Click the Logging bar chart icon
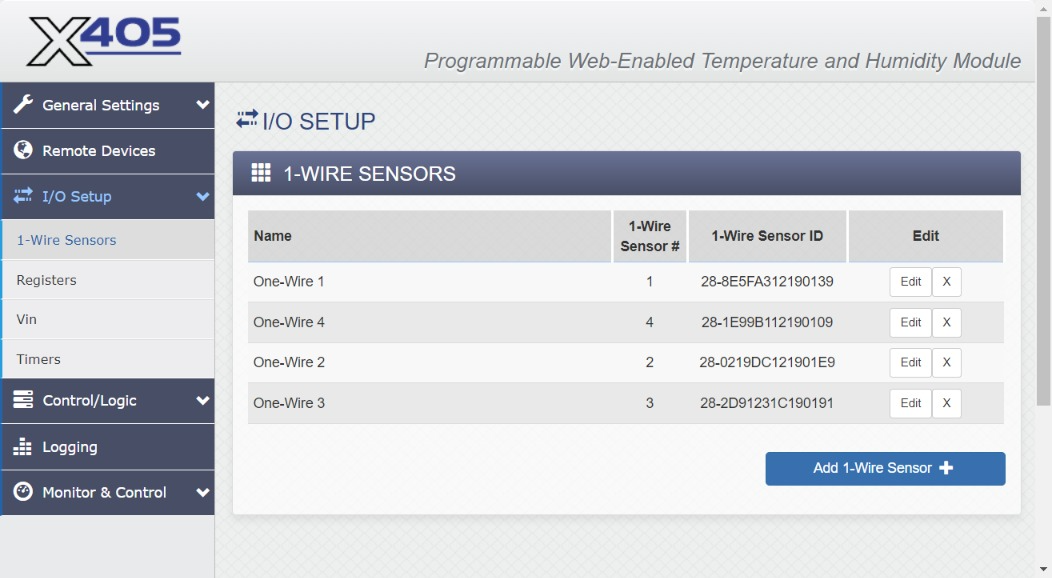This screenshot has height=578, width=1052. point(23,447)
